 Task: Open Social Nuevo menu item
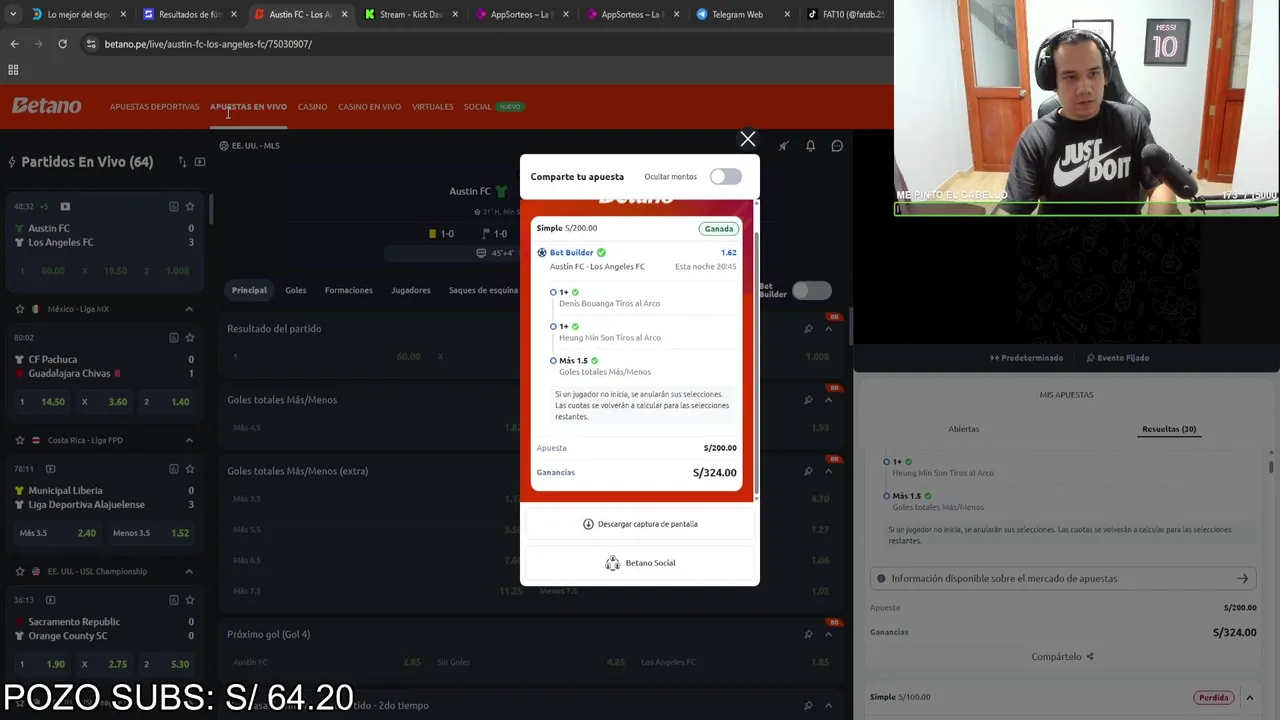(493, 107)
